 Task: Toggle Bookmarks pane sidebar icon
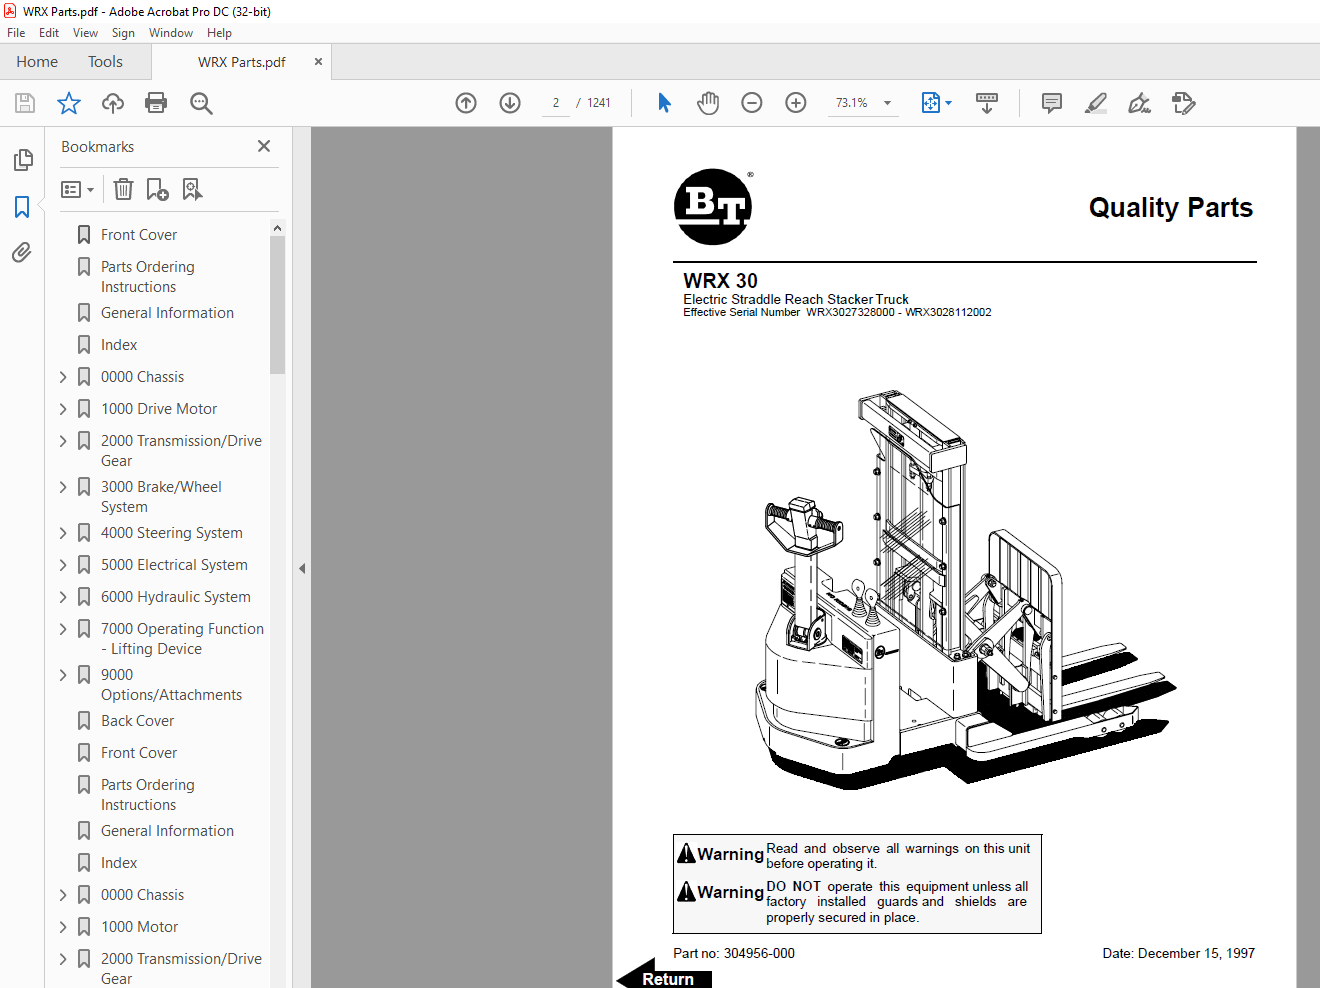click(22, 207)
